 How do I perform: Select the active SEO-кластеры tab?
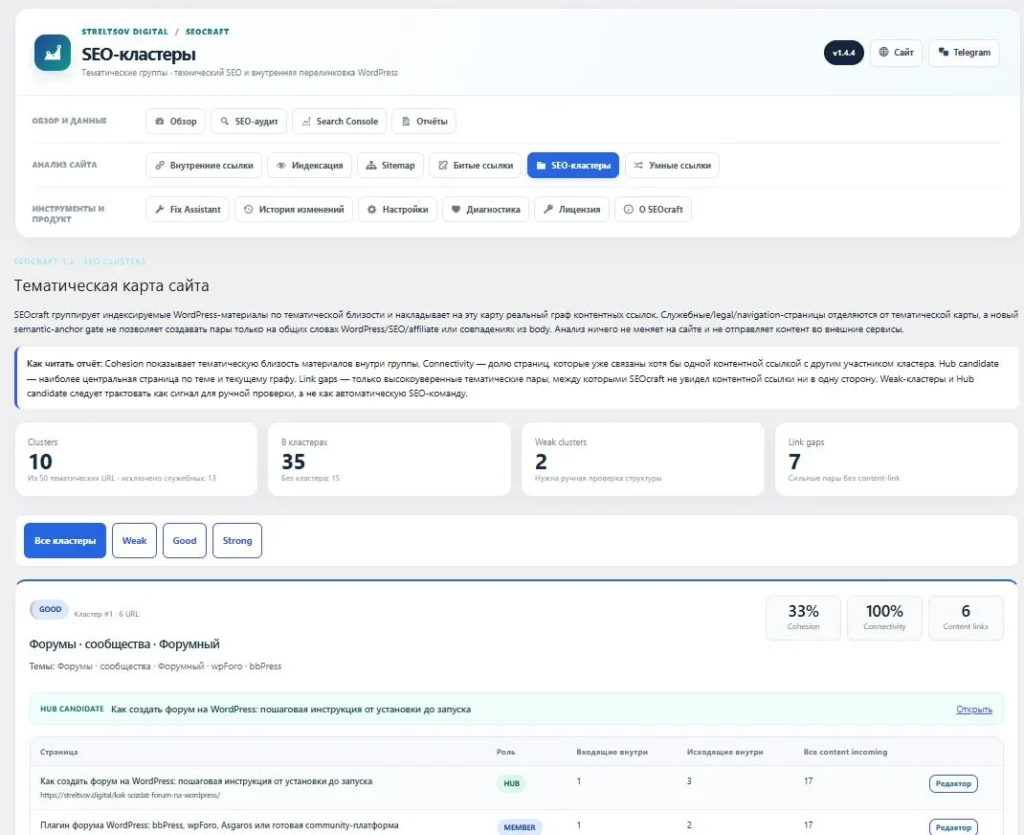click(573, 165)
